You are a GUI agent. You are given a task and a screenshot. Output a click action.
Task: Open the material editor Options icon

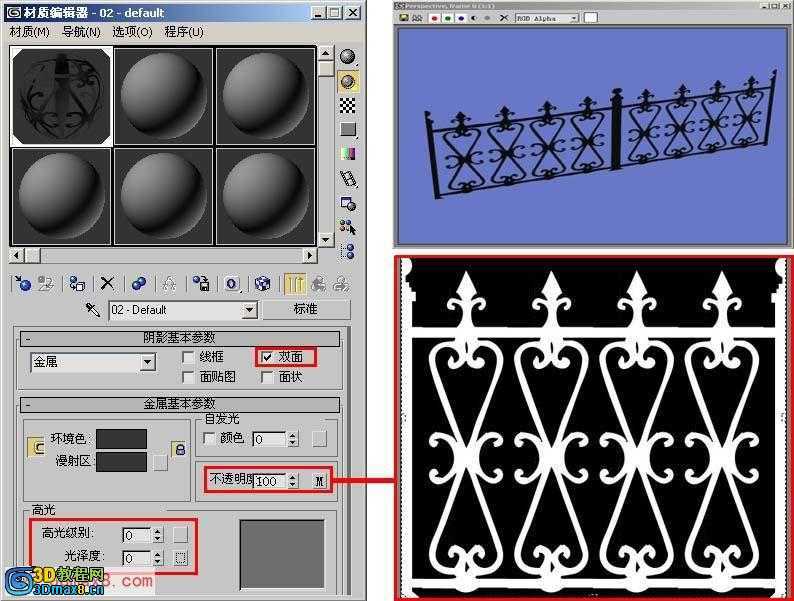[347, 204]
